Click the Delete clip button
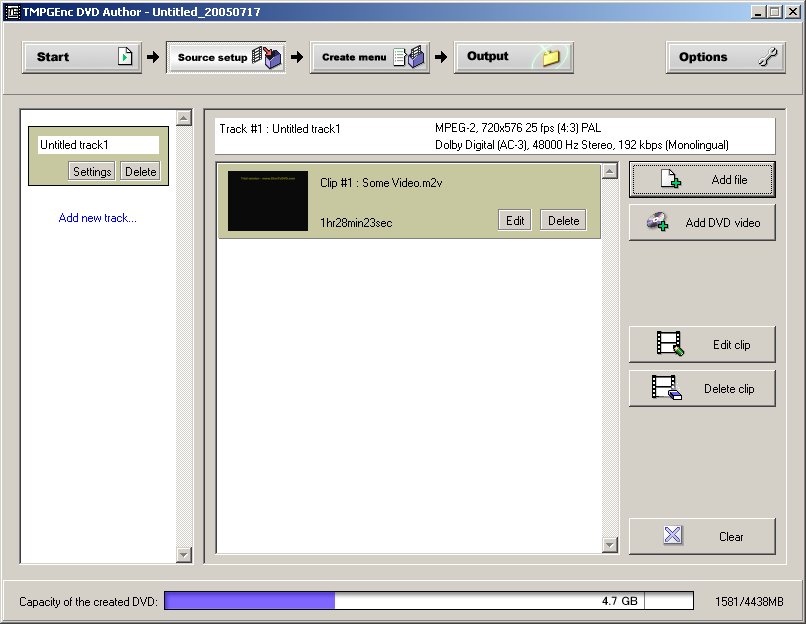 (x=702, y=389)
